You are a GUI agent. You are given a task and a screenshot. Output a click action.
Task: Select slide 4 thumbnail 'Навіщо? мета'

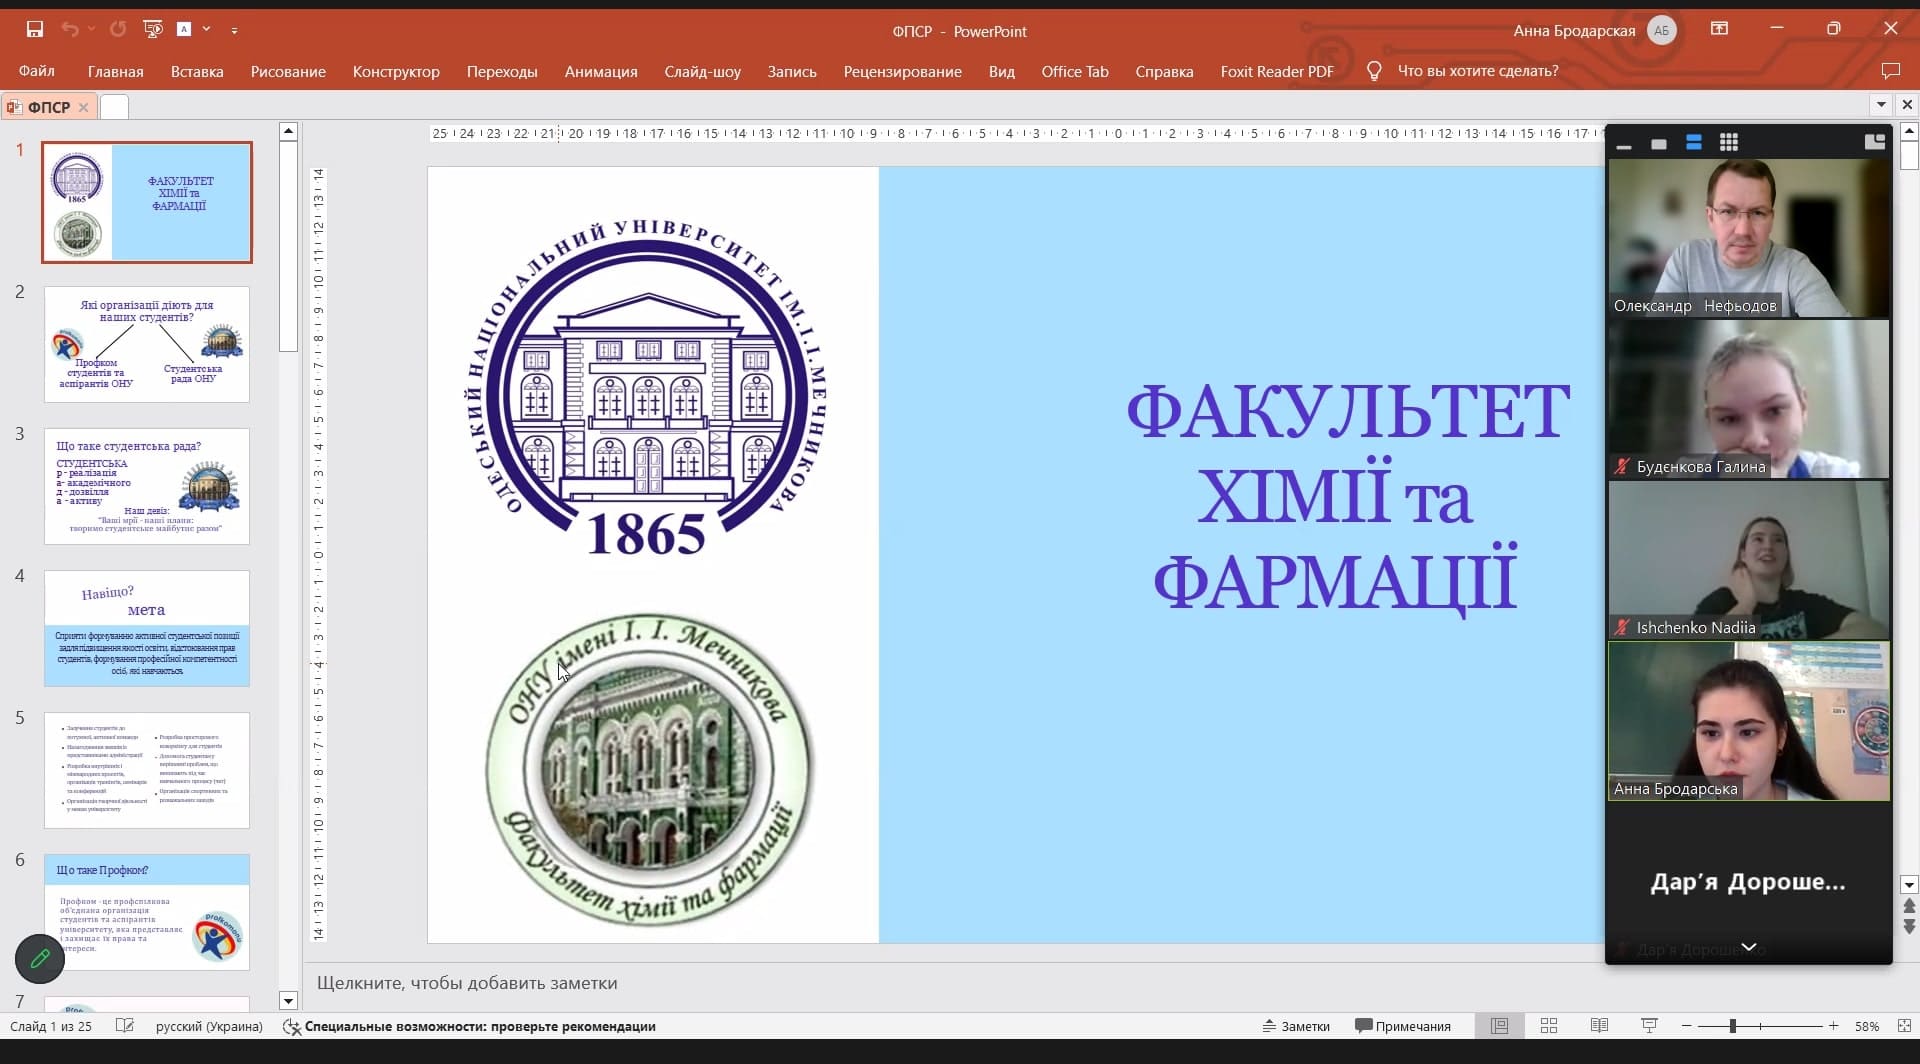pos(147,628)
